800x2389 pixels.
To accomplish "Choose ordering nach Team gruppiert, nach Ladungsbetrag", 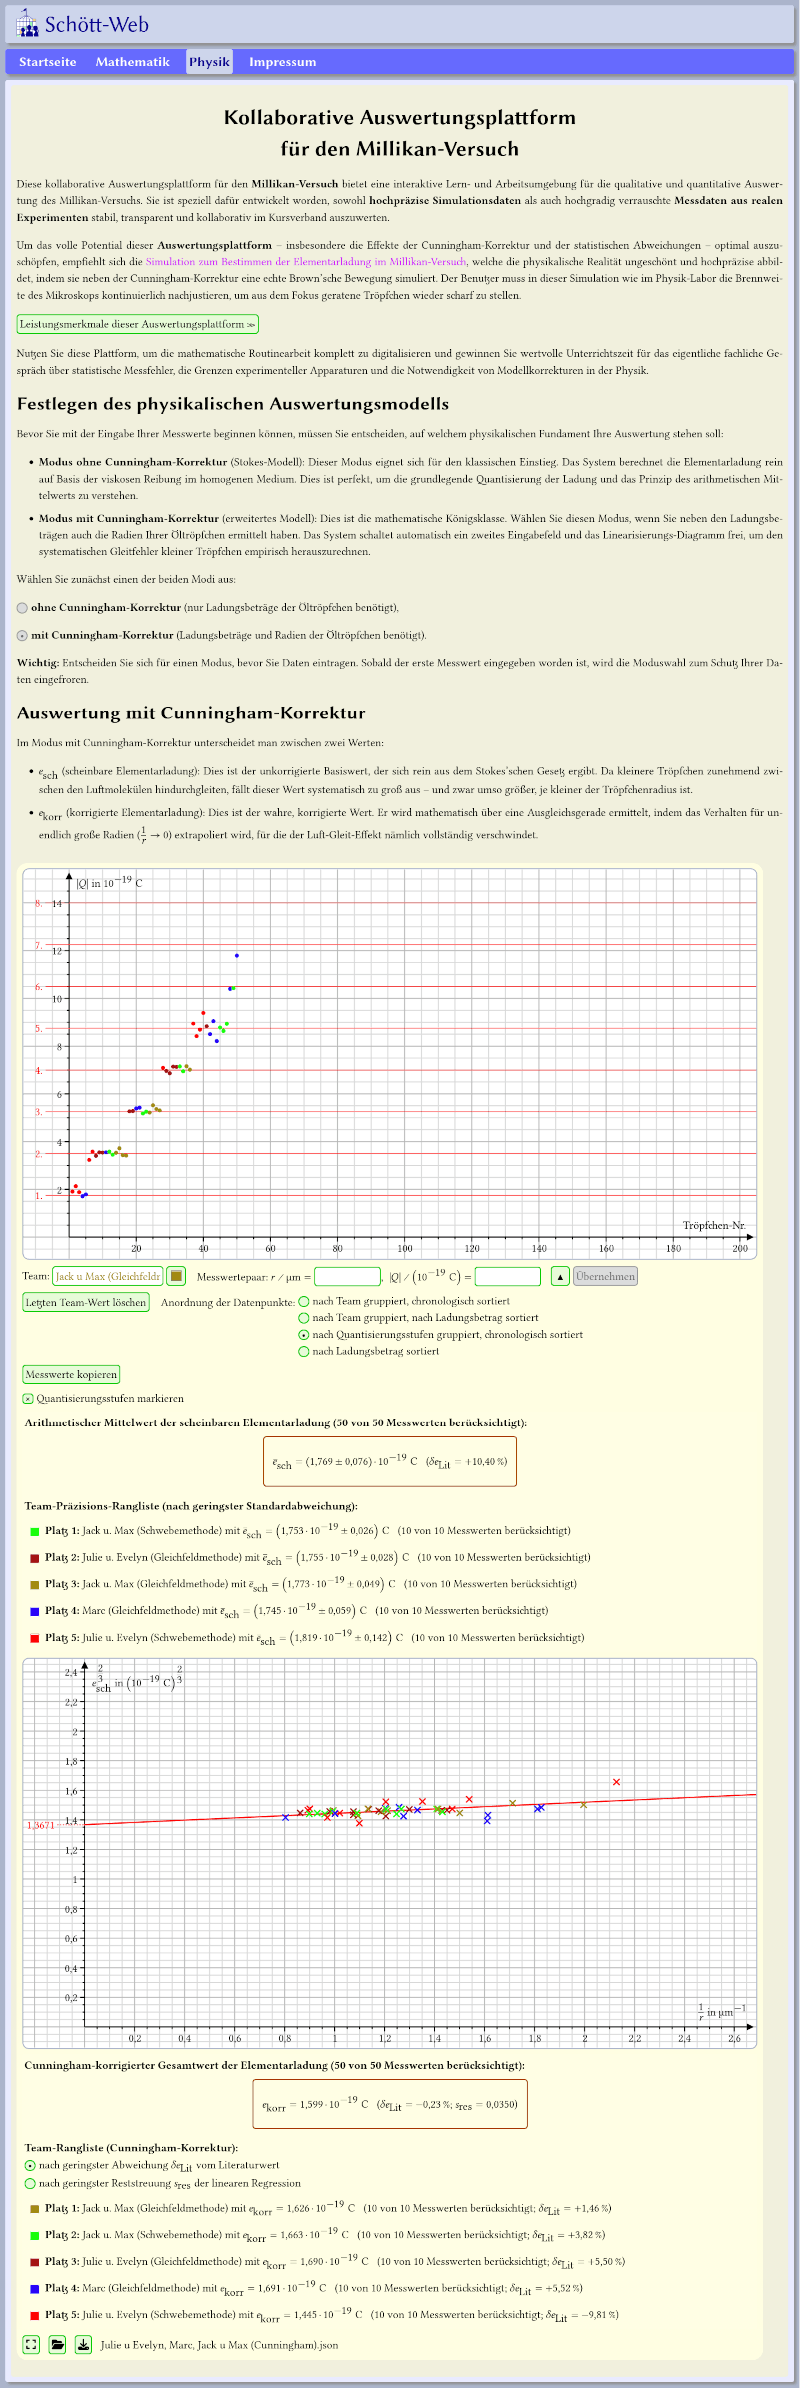I will (304, 1318).
